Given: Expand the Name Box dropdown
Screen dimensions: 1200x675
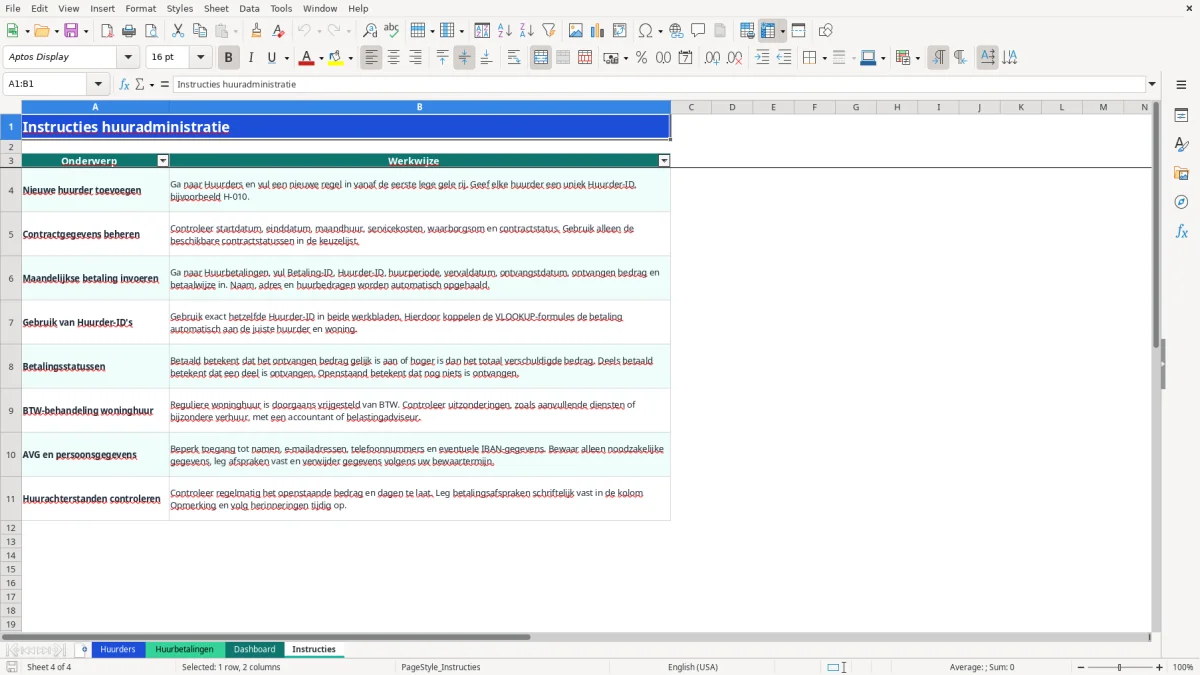Looking at the screenshot, I should click(x=98, y=84).
